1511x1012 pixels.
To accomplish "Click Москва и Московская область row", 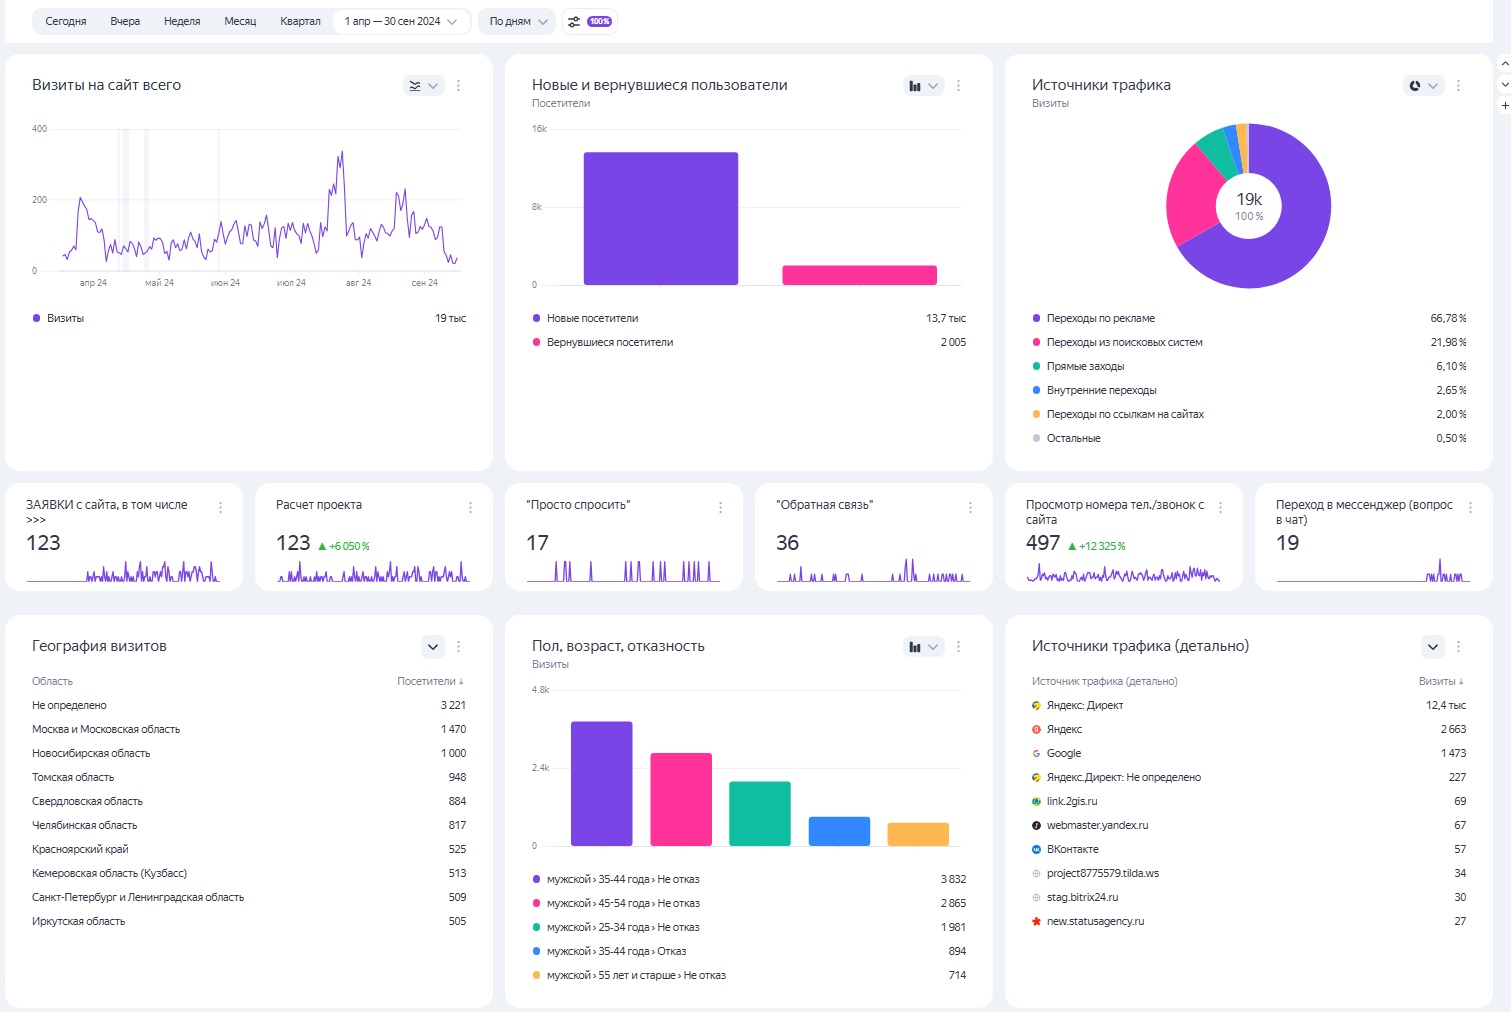I will (x=249, y=730).
